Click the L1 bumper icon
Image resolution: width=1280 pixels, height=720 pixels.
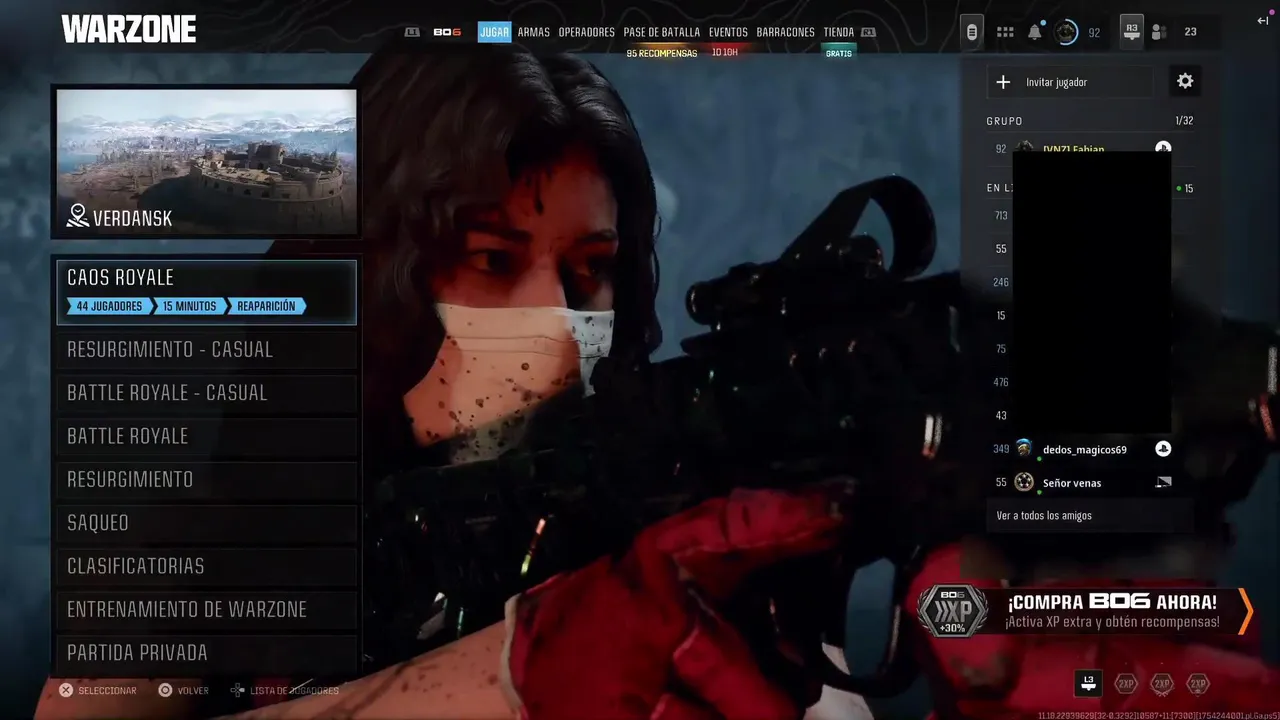pyautogui.click(x=412, y=32)
